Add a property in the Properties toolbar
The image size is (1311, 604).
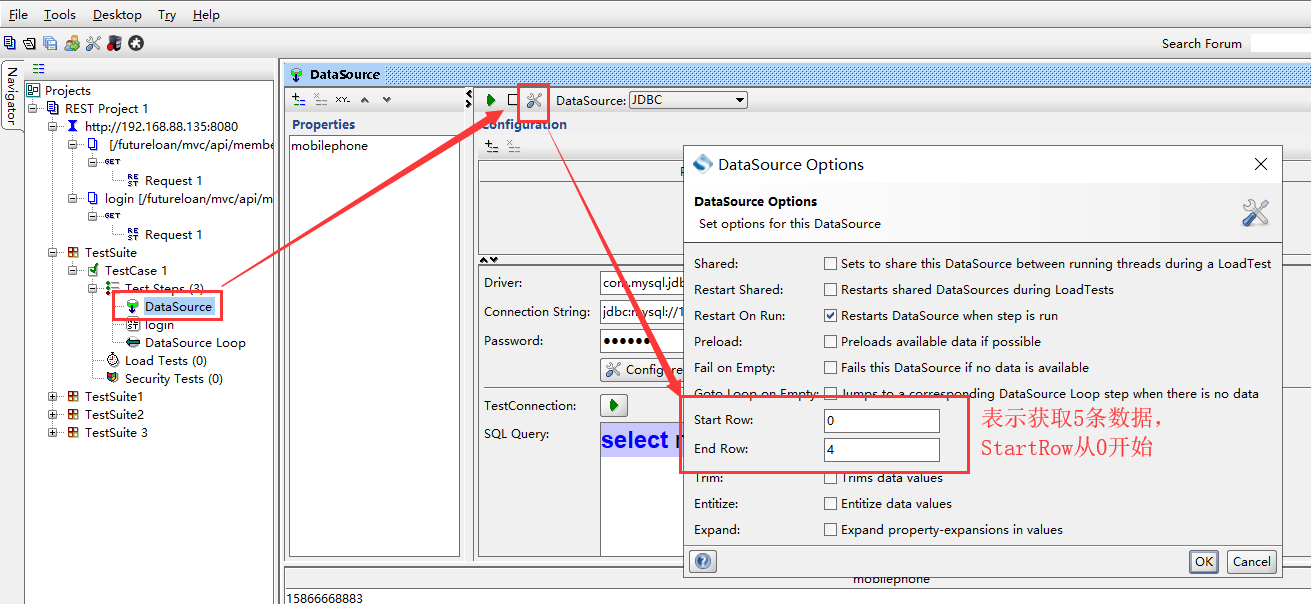298,100
